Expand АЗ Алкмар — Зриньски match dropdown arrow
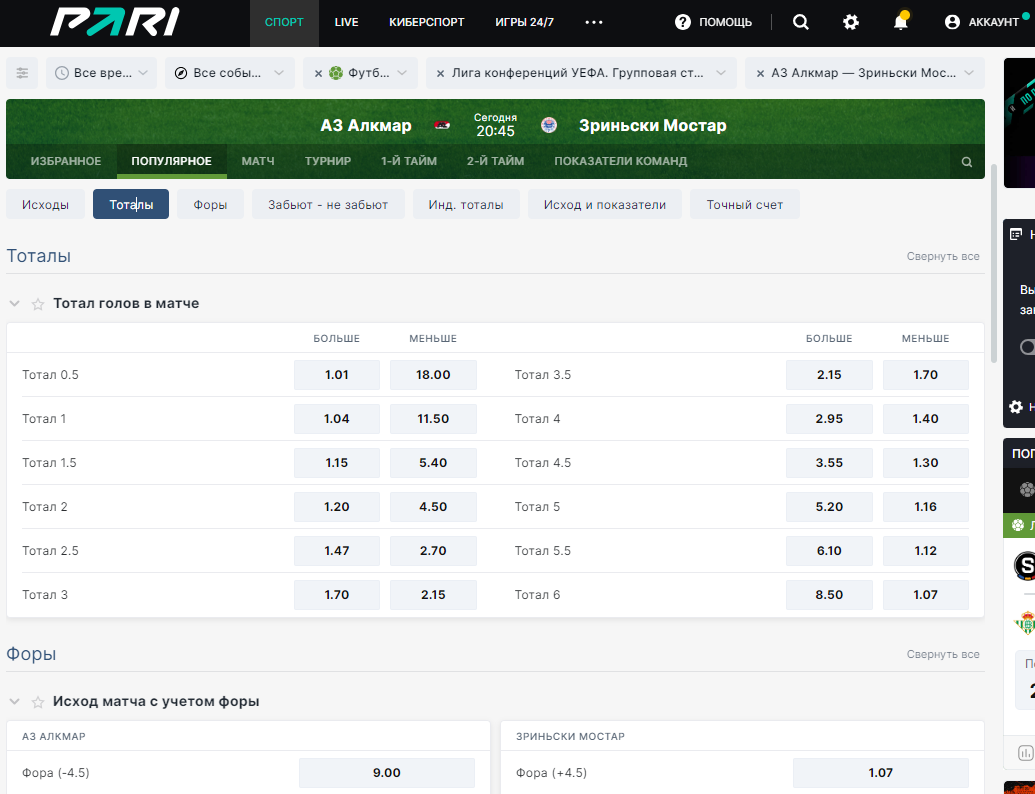The height and width of the screenshot is (794, 1035). (x=969, y=73)
